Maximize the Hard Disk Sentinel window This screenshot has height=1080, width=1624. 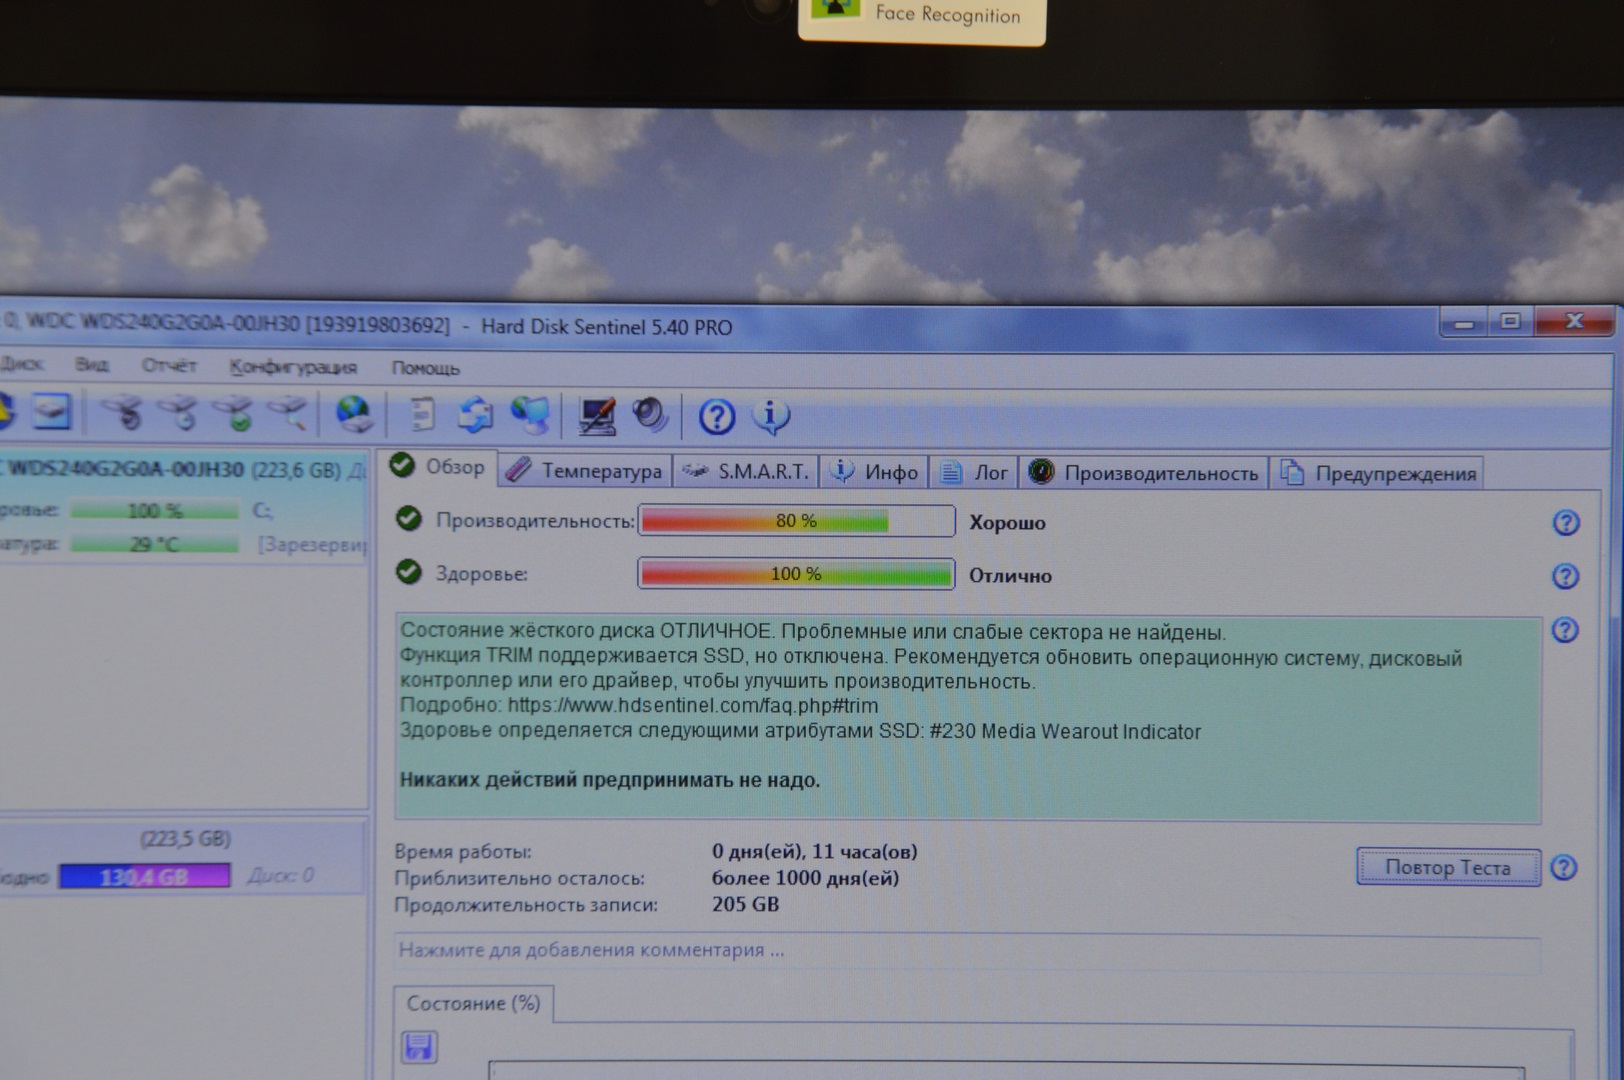[1511, 322]
